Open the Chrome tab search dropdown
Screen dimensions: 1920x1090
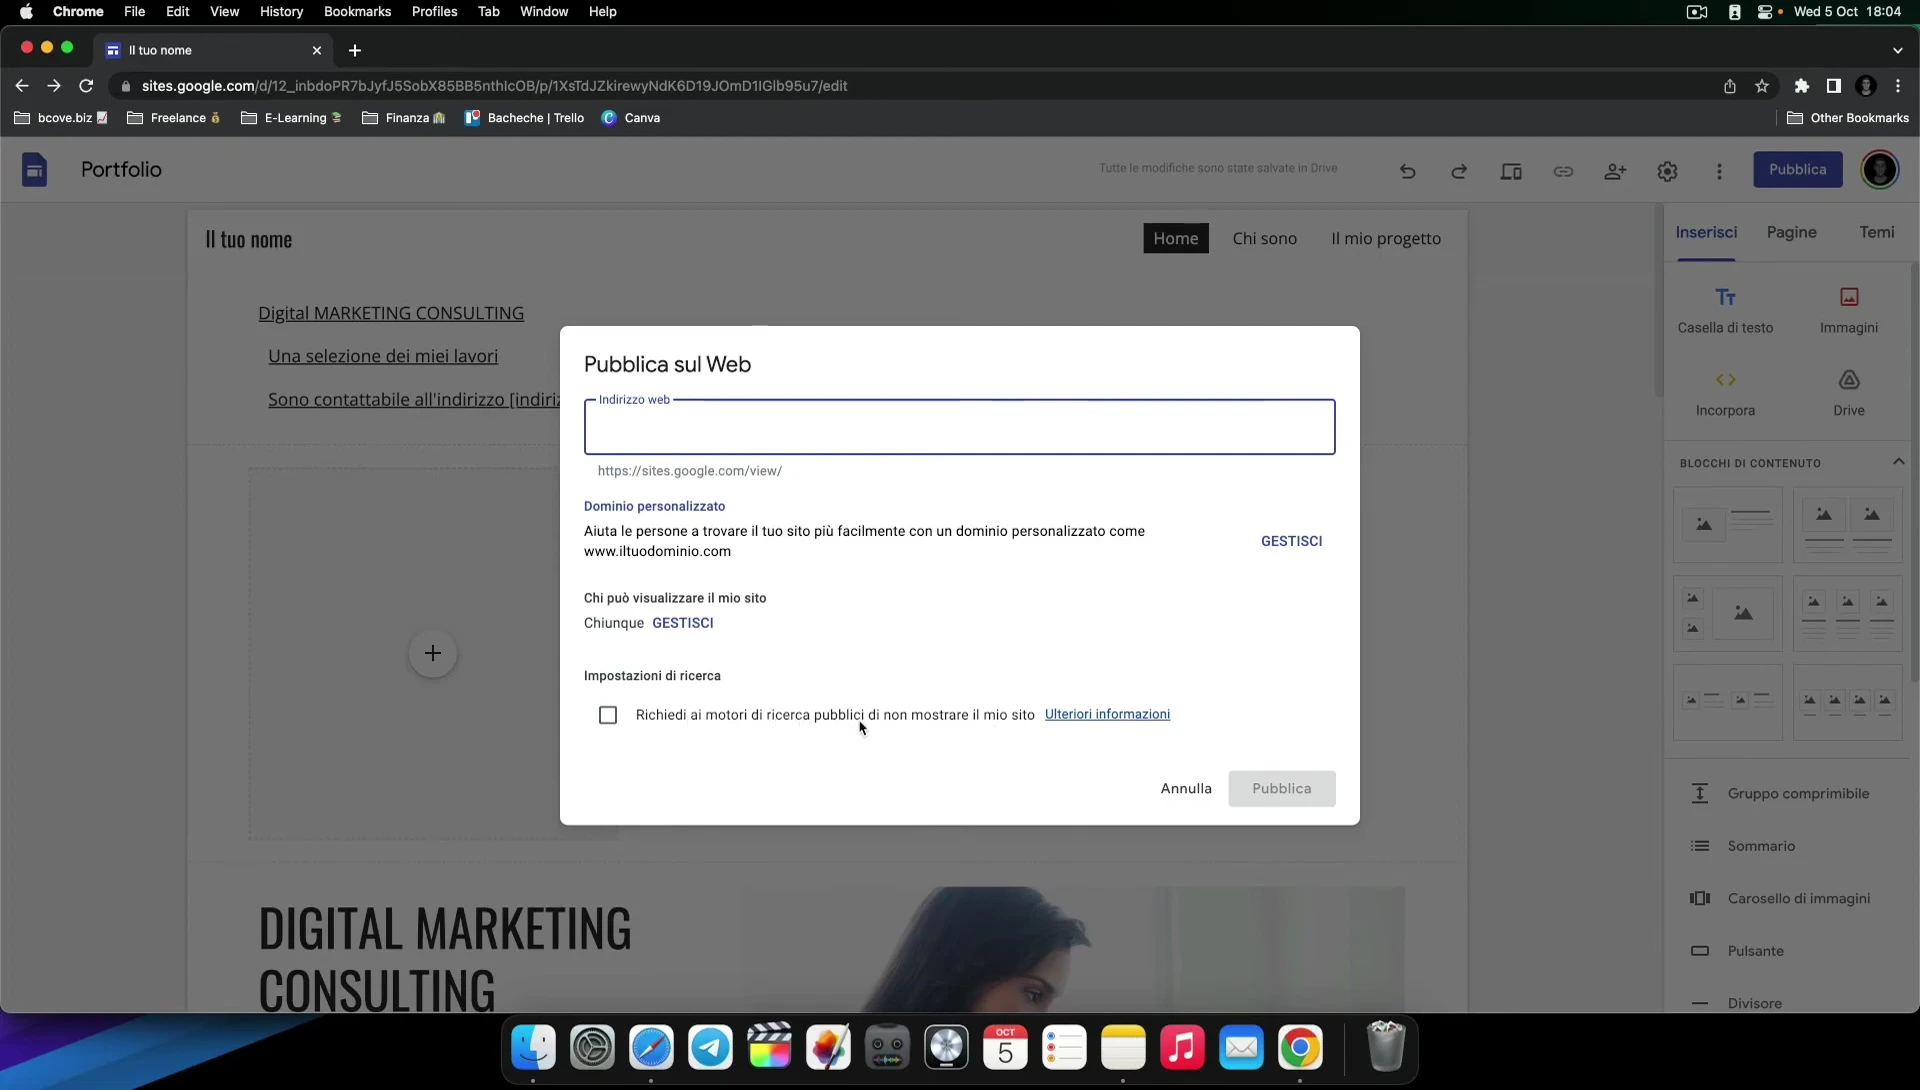pos(1897,50)
